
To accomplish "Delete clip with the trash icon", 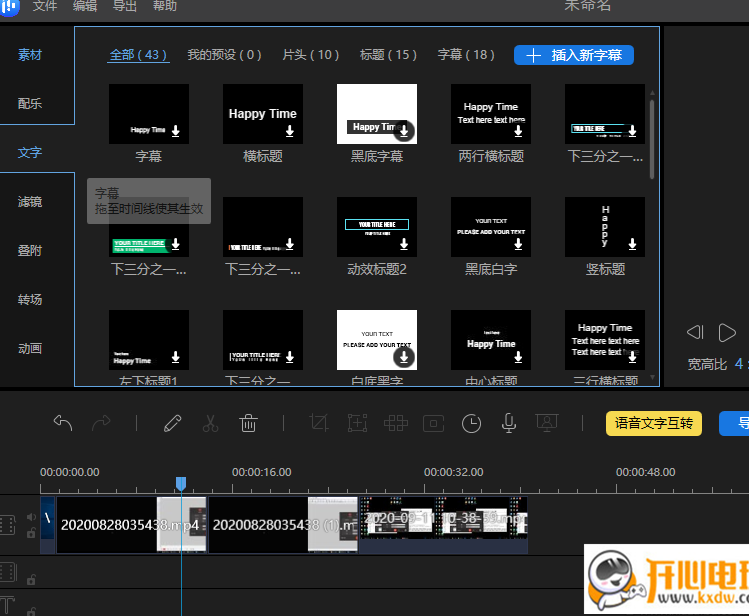I will coord(249,423).
